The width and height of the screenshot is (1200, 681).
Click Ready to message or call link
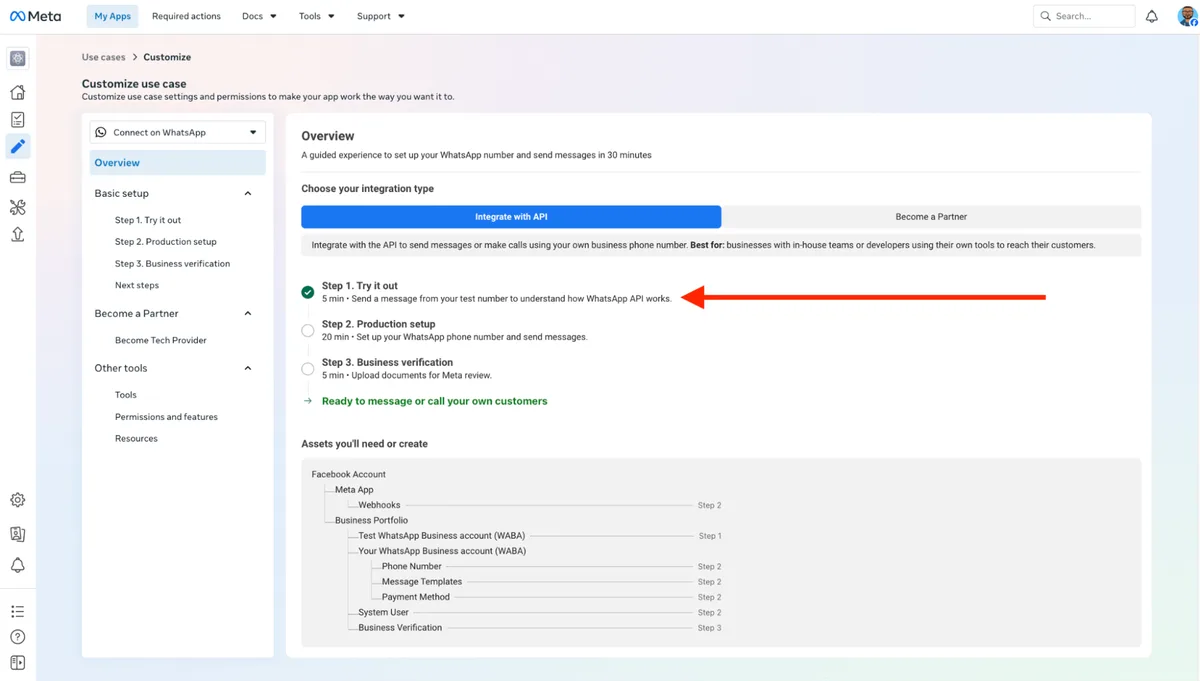tap(435, 401)
